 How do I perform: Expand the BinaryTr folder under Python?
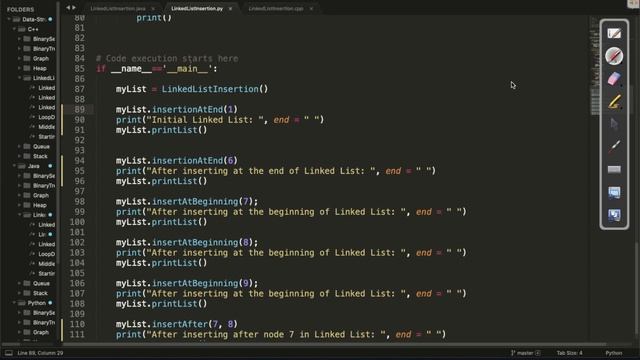(19, 322)
